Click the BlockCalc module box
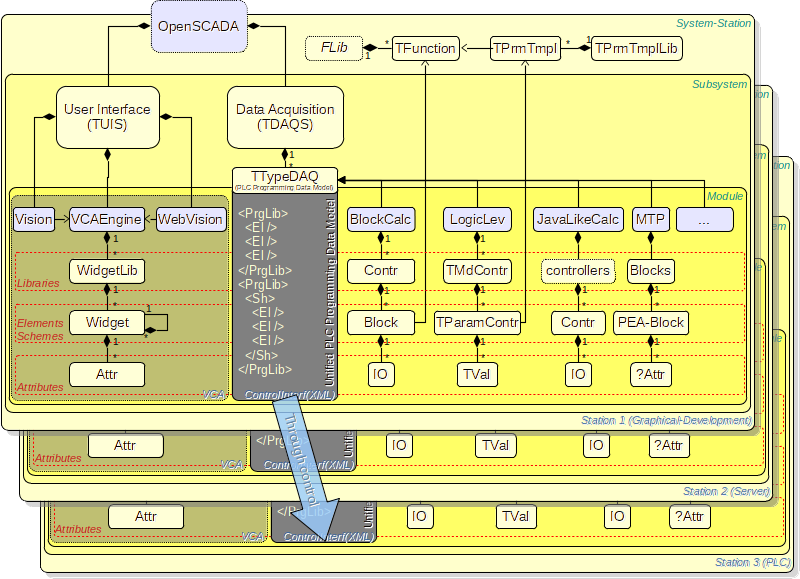The height and width of the screenshot is (579, 800). point(381,219)
